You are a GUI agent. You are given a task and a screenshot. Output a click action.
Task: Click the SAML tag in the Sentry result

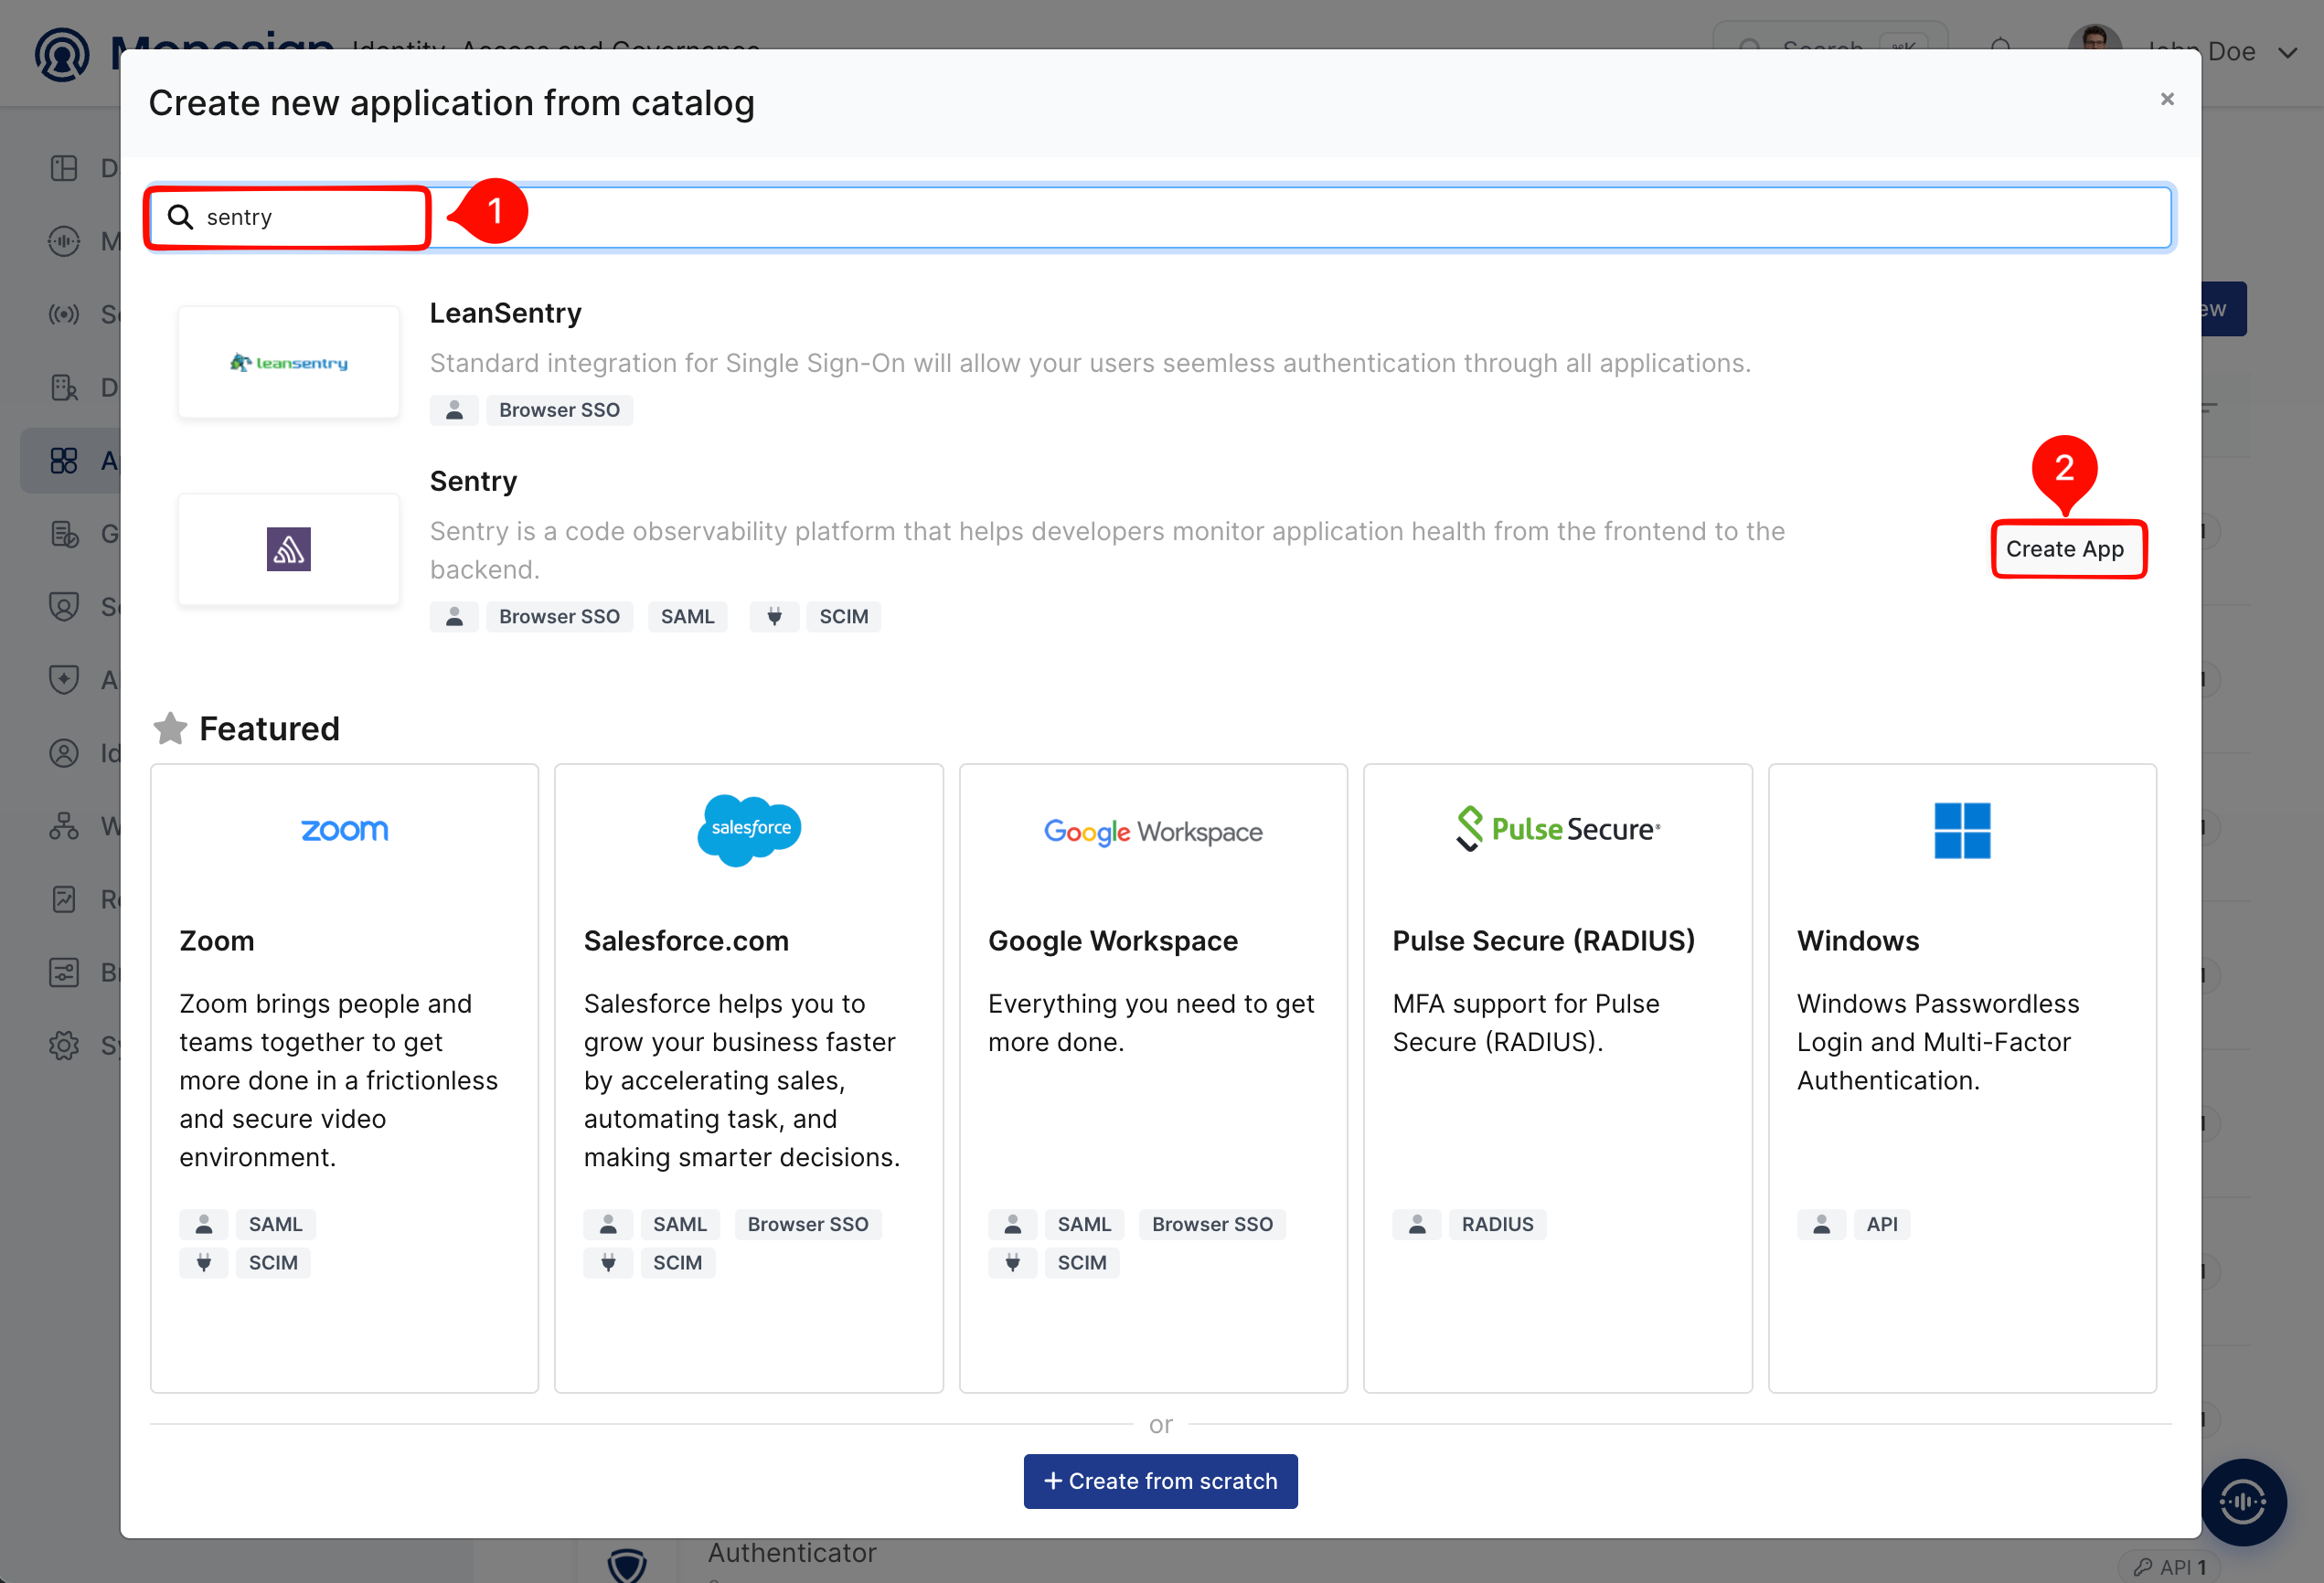(x=687, y=617)
